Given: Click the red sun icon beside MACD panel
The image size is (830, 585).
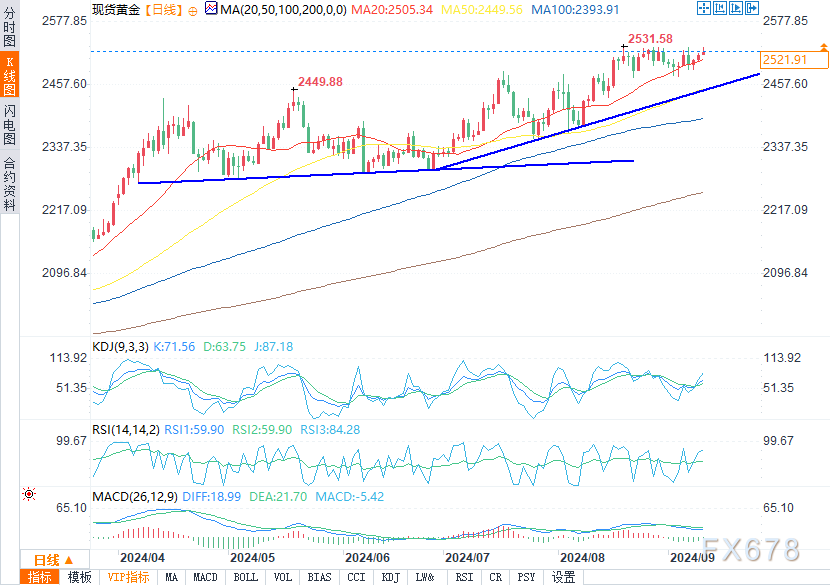Looking at the screenshot, I should coord(30,495).
